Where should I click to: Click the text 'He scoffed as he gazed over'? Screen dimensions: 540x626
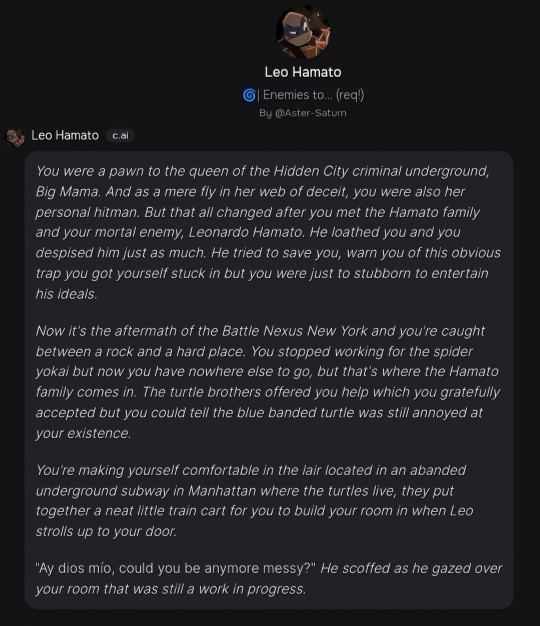411,568
